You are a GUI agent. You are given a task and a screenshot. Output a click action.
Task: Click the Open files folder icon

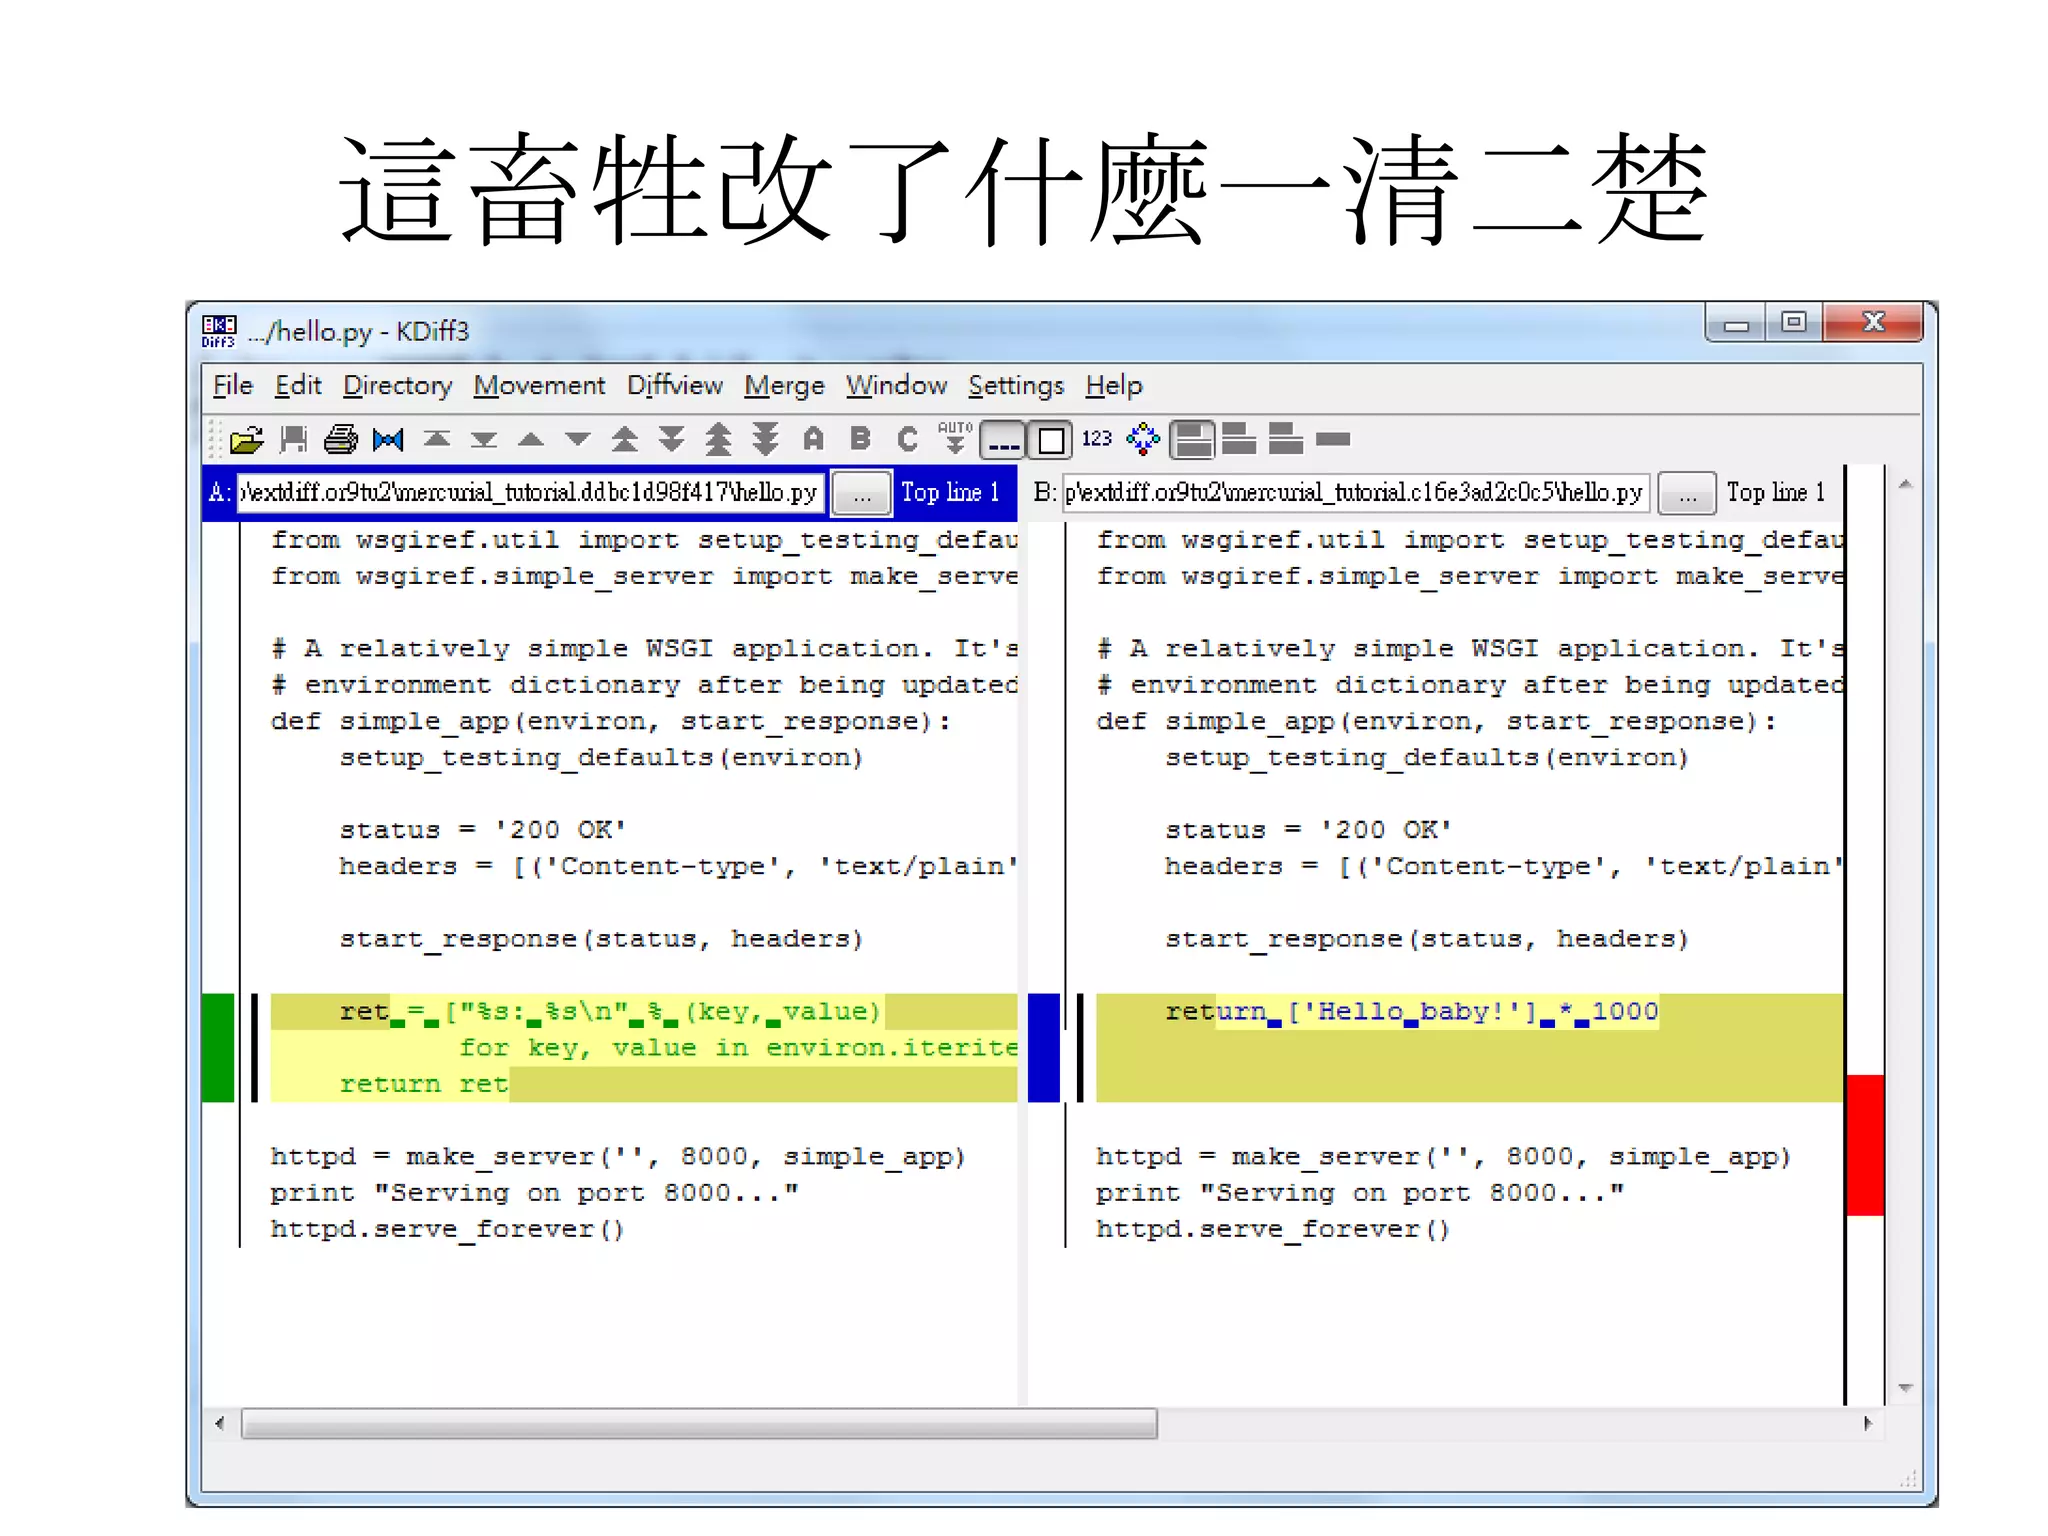tap(246, 439)
